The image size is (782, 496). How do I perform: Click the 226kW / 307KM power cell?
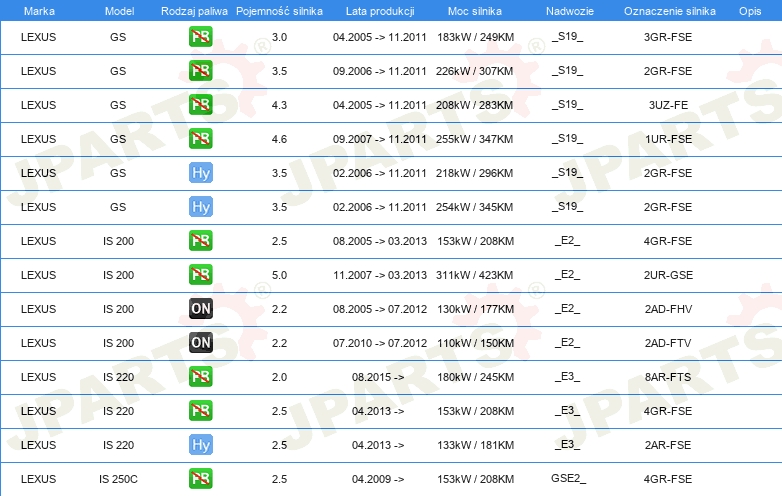point(474,71)
